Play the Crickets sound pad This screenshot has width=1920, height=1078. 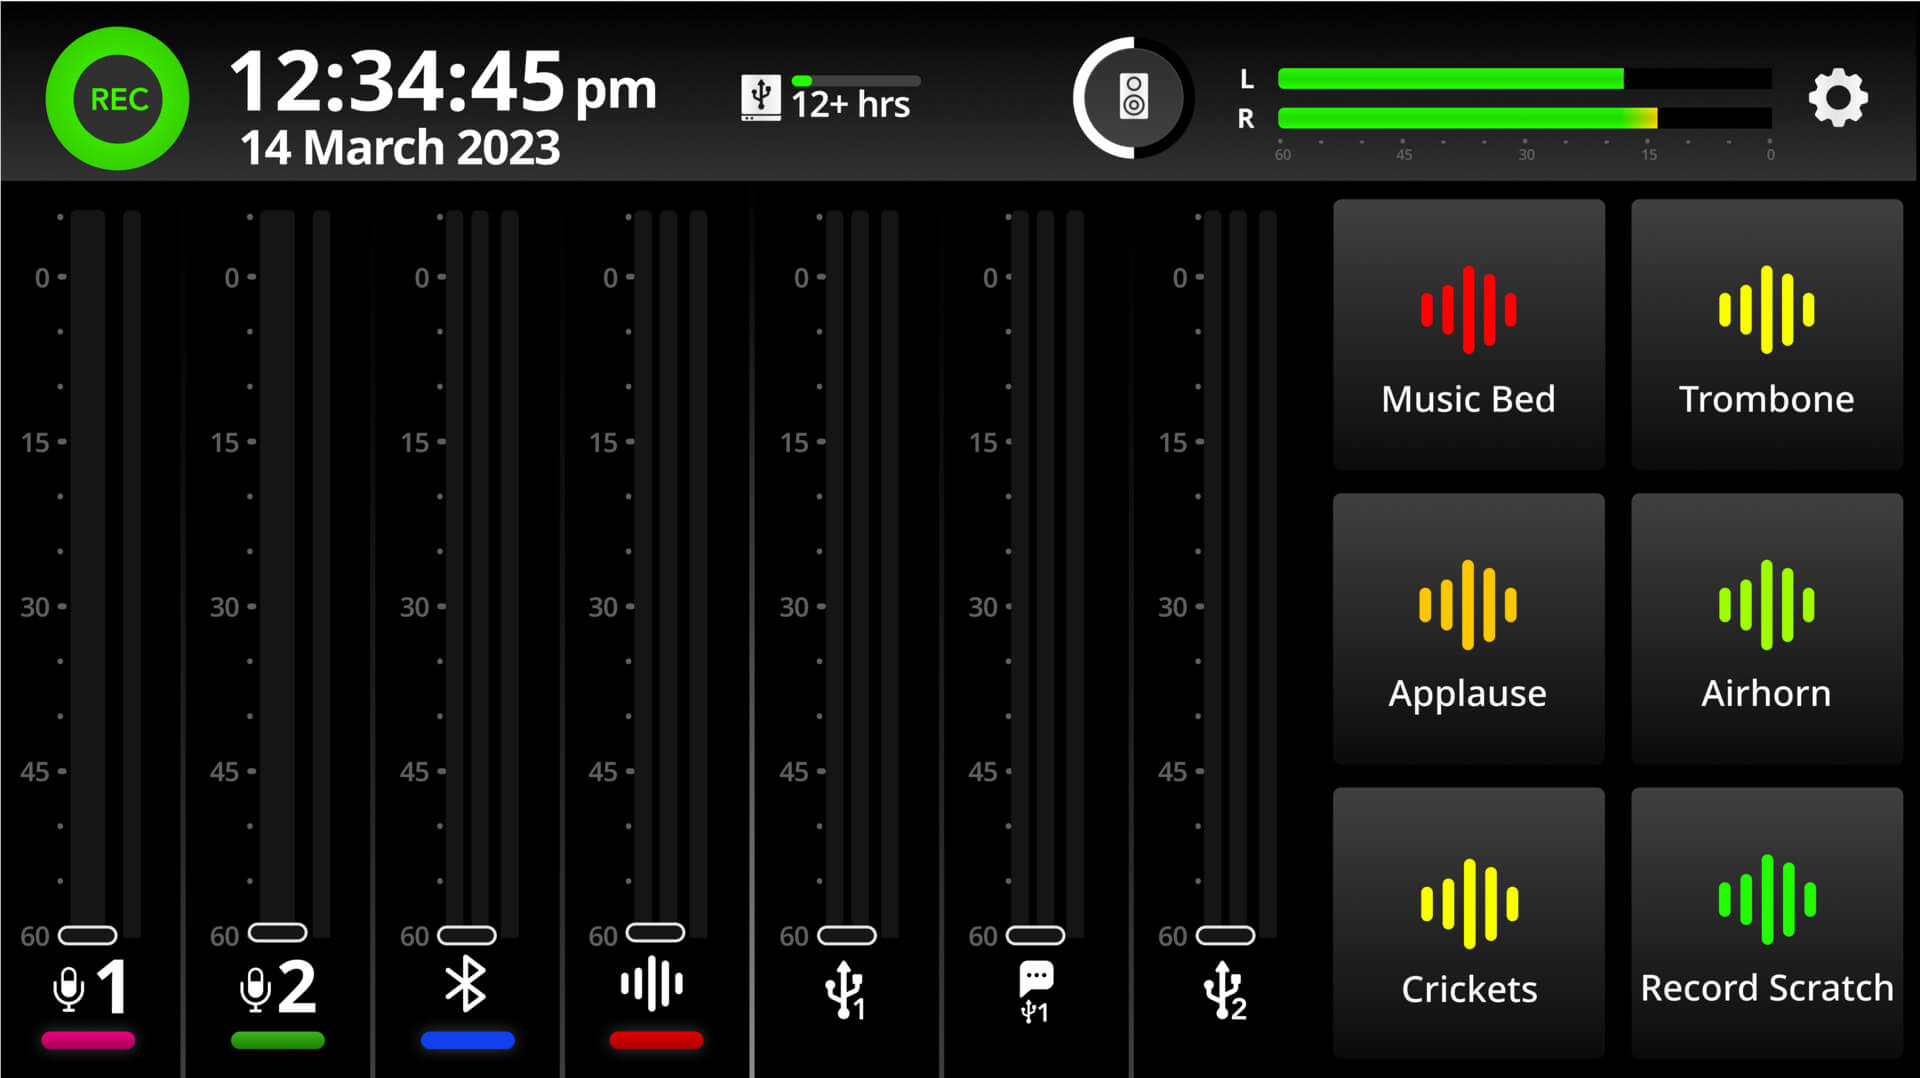(1468, 923)
